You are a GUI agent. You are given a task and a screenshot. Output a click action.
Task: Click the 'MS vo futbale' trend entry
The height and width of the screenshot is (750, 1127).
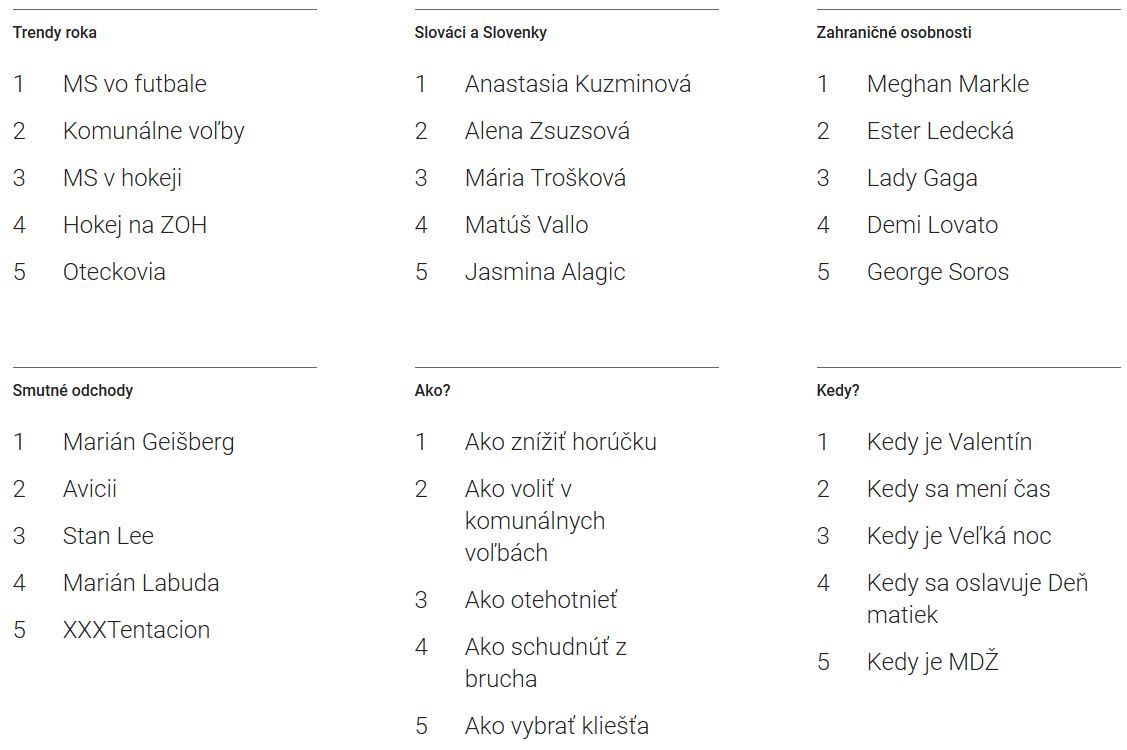pyautogui.click(x=134, y=84)
